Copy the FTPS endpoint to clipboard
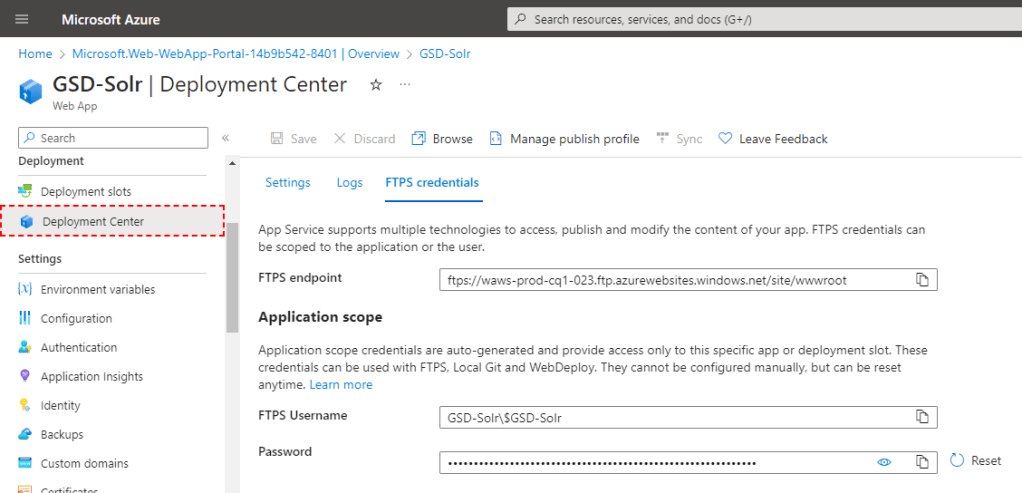Viewport: 1022px width, 493px height. click(922, 280)
